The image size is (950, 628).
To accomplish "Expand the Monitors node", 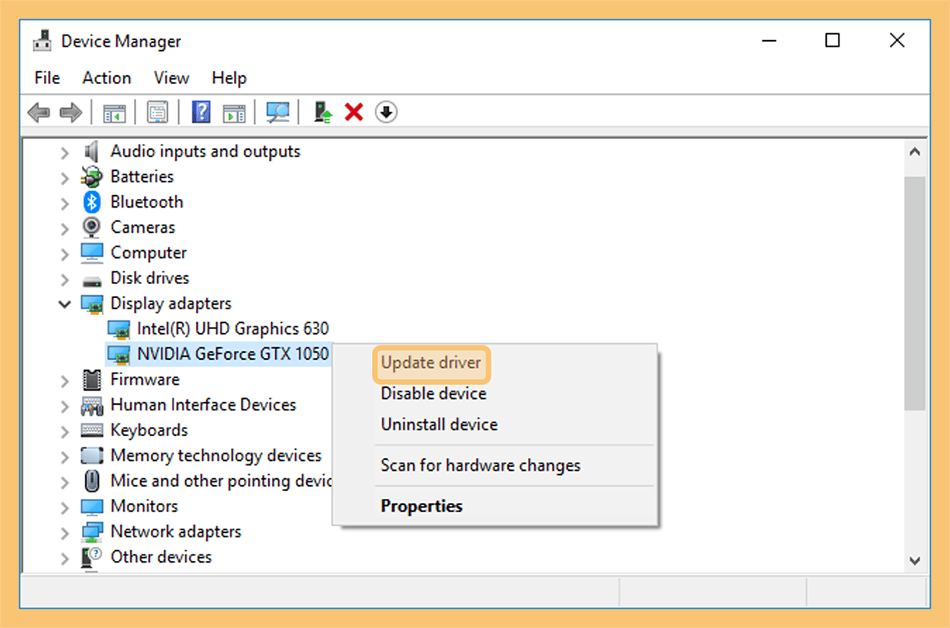I will tap(65, 507).
